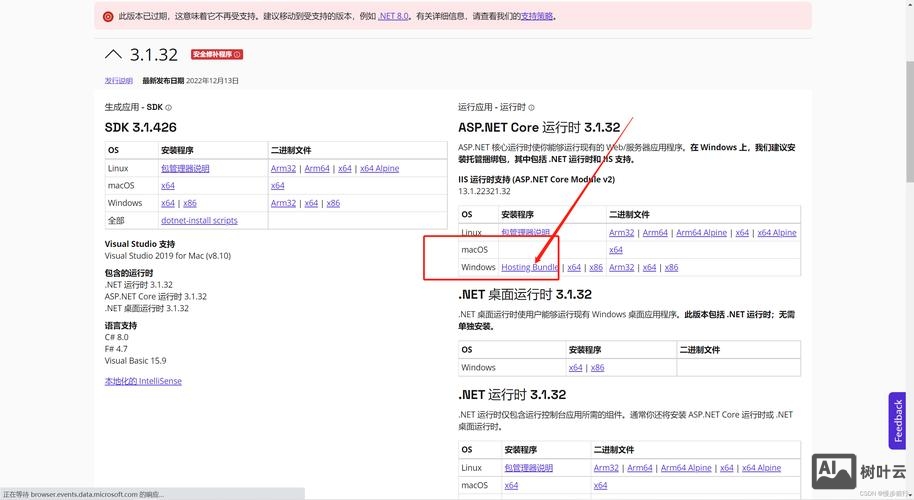Download ASP.NET Core Windows x64 binary
914x500 pixels.
(649, 267)
